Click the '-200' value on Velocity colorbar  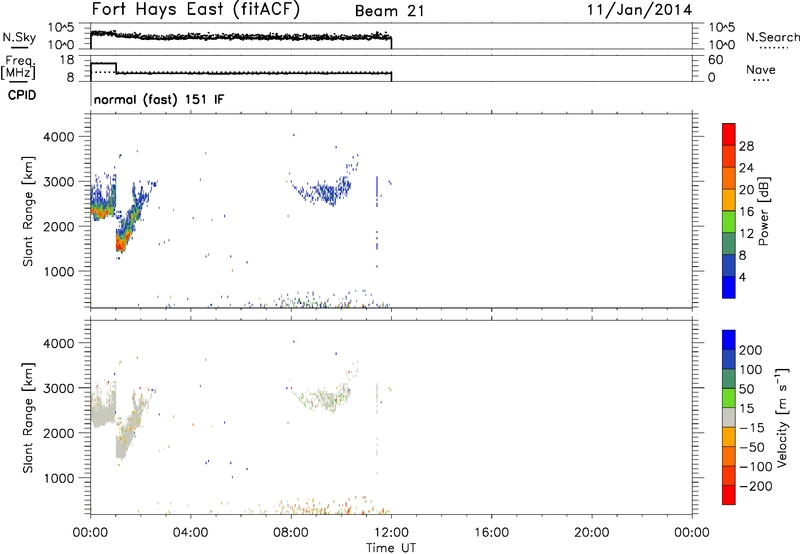pos(755,486)
